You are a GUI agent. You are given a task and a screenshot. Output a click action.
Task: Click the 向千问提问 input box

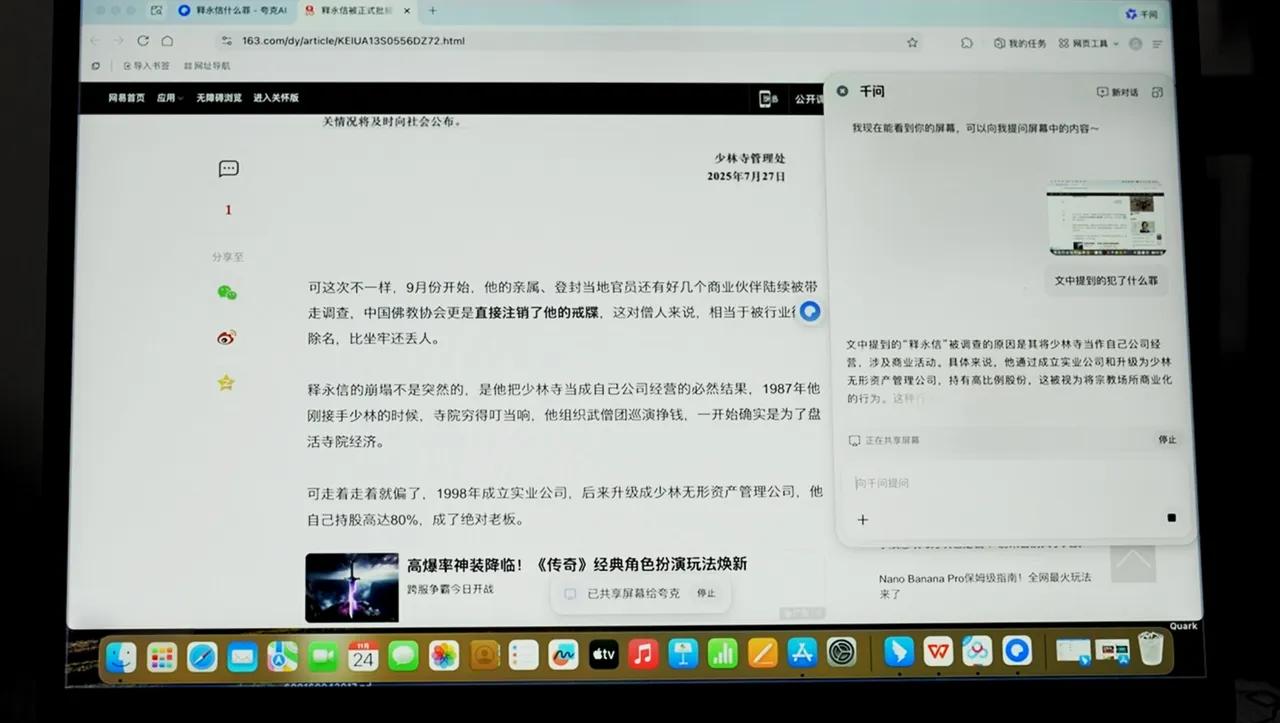click(x=1013, y=483)
